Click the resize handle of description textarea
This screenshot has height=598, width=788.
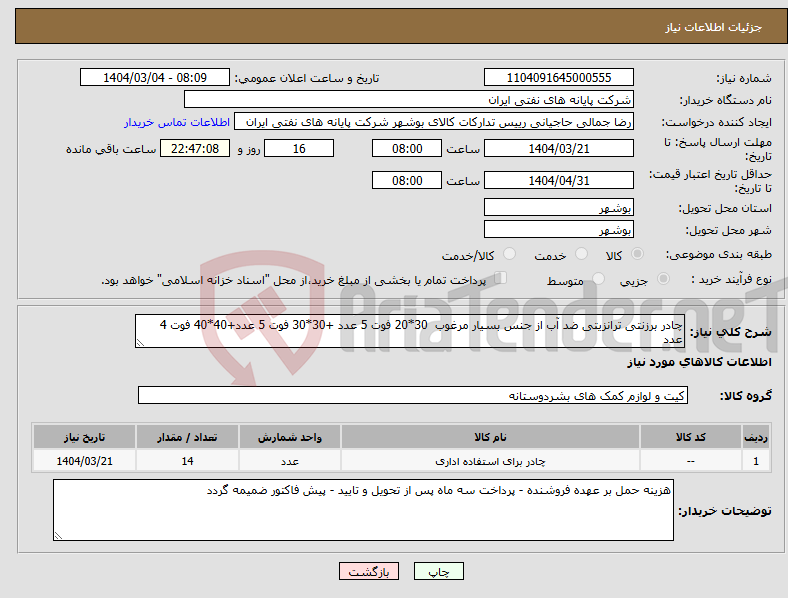click(x=140, y=343)
